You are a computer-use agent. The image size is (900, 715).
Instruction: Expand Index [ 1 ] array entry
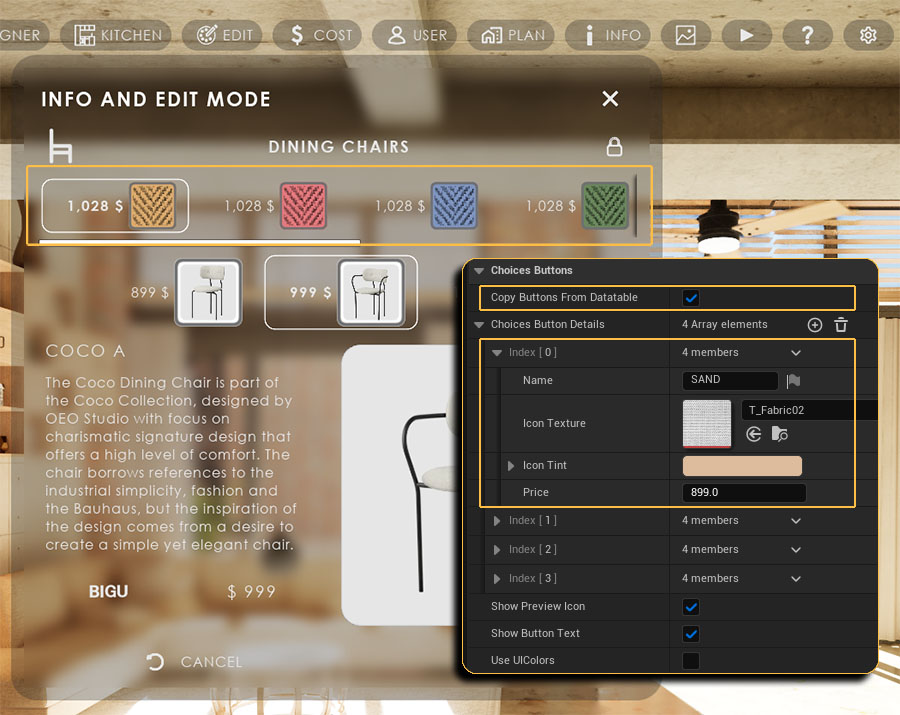[497, 521]
